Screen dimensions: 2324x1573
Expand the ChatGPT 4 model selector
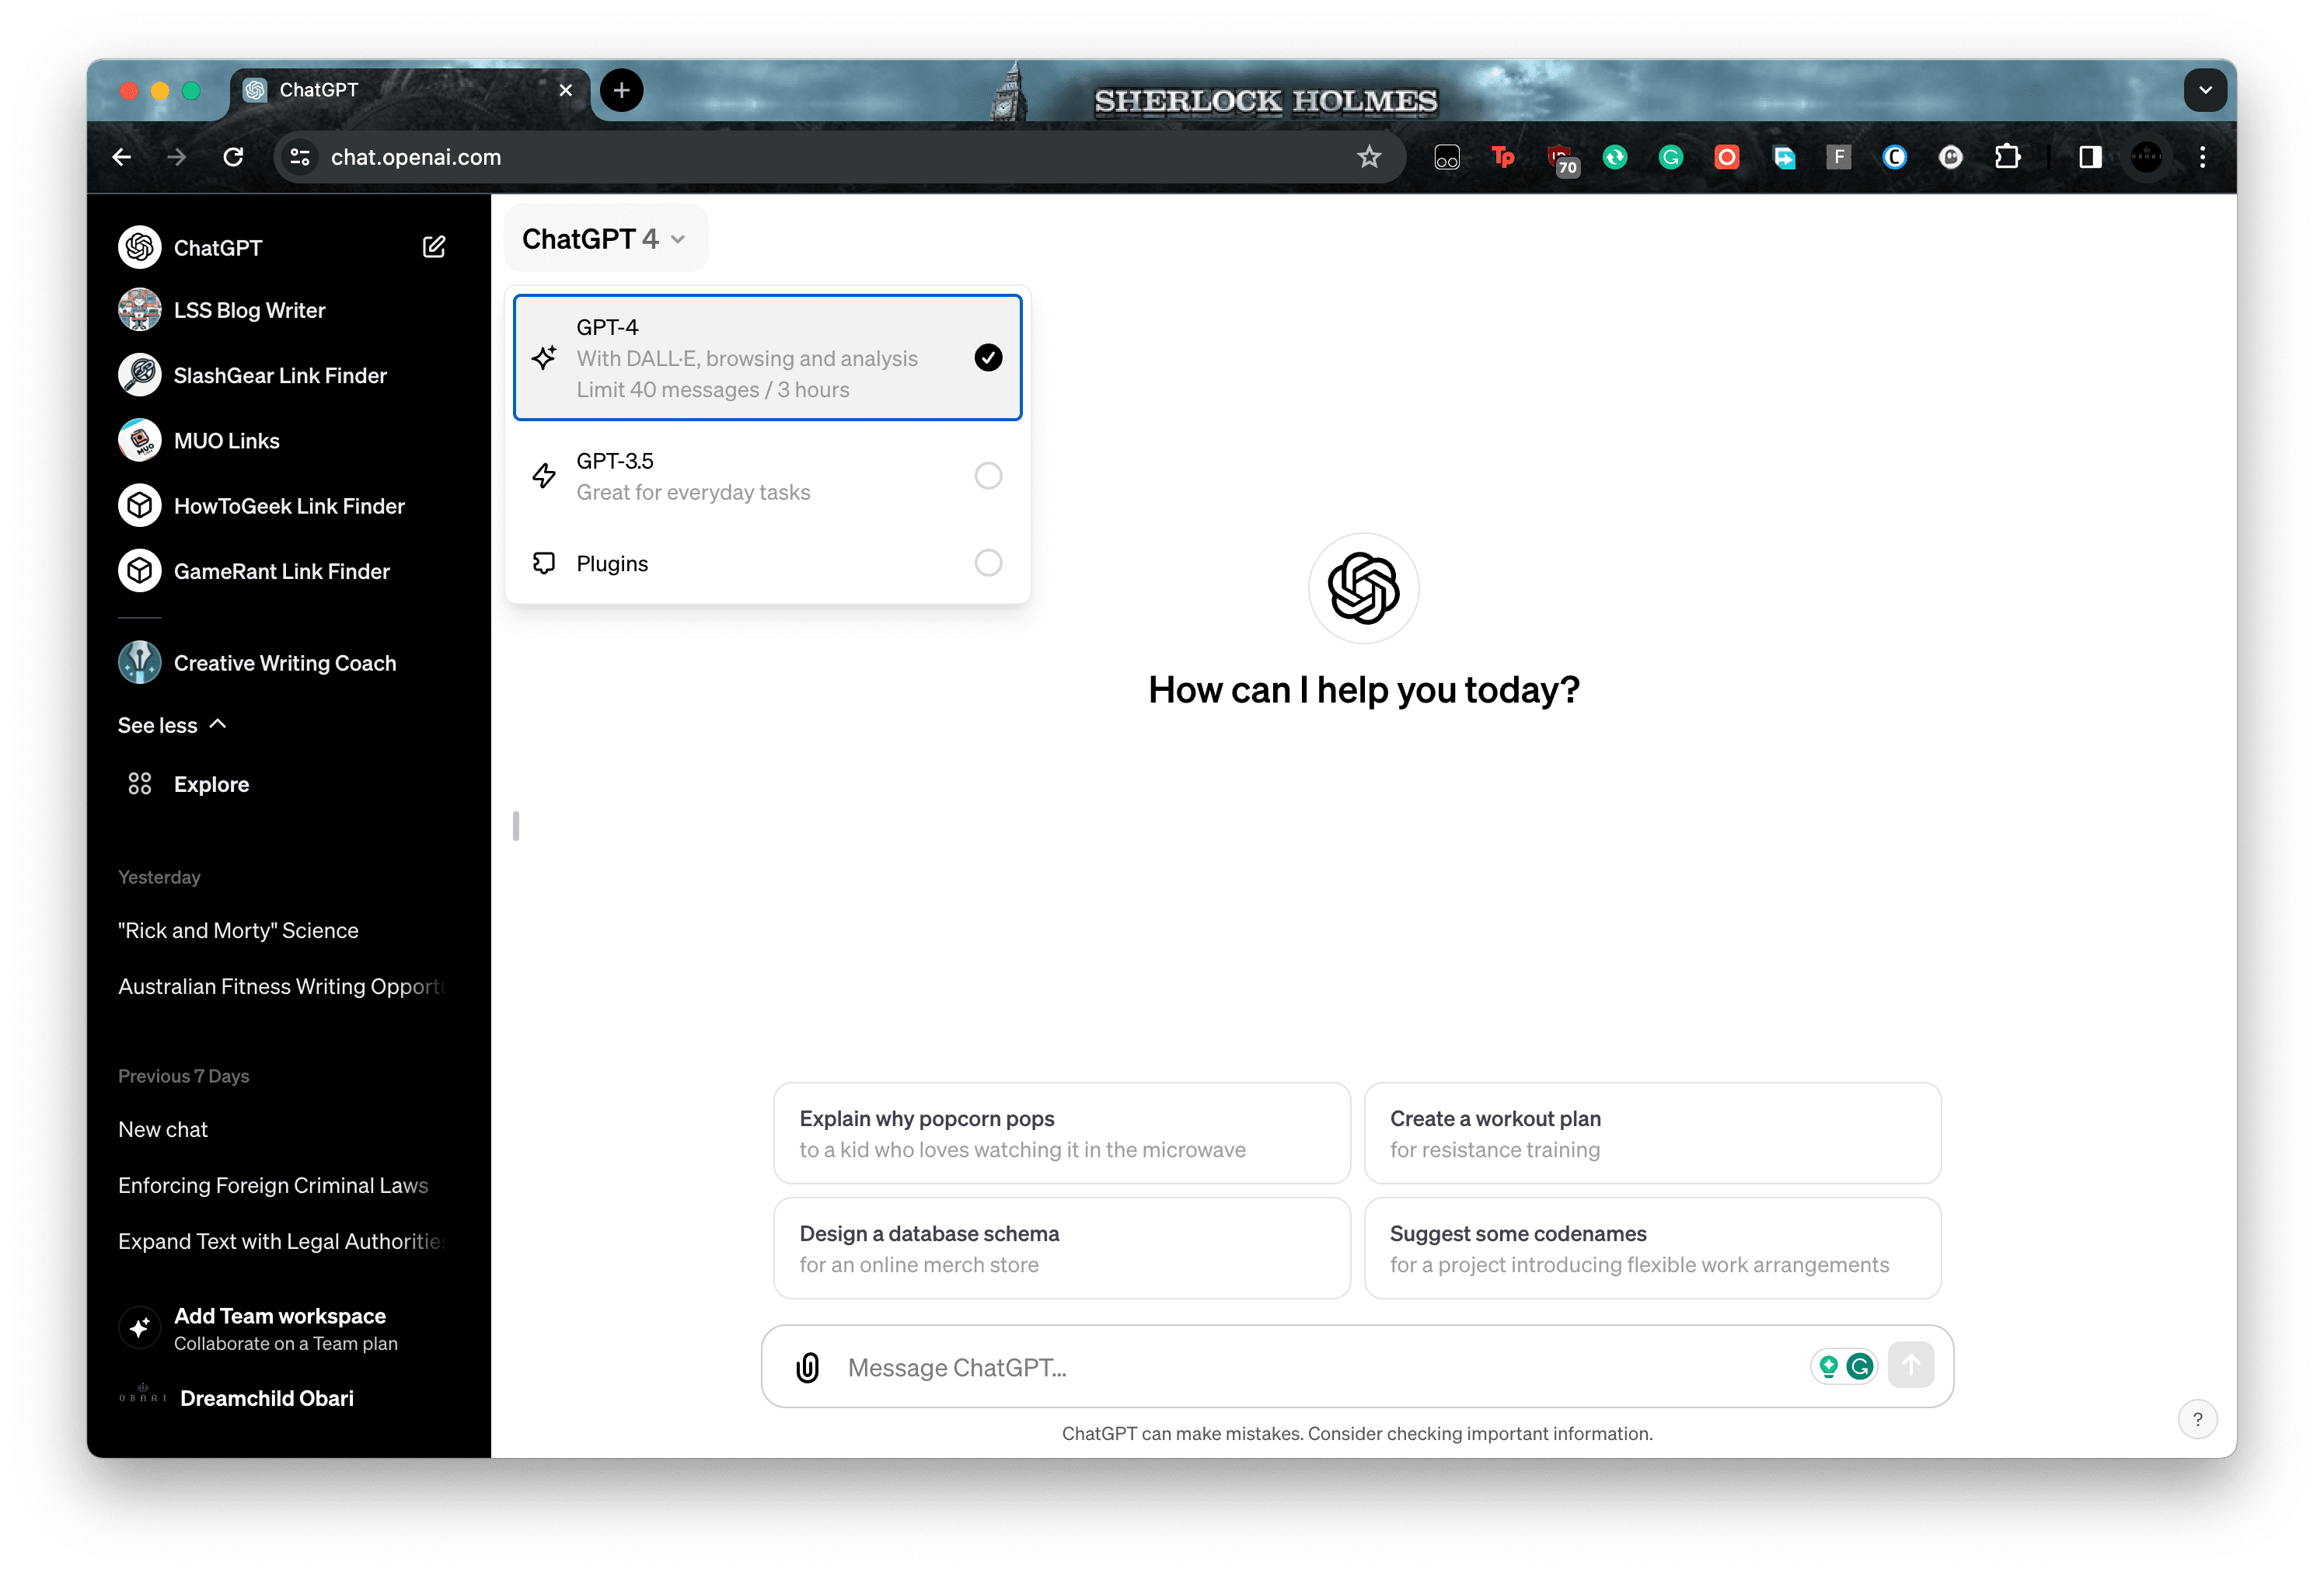click(605, 239)
